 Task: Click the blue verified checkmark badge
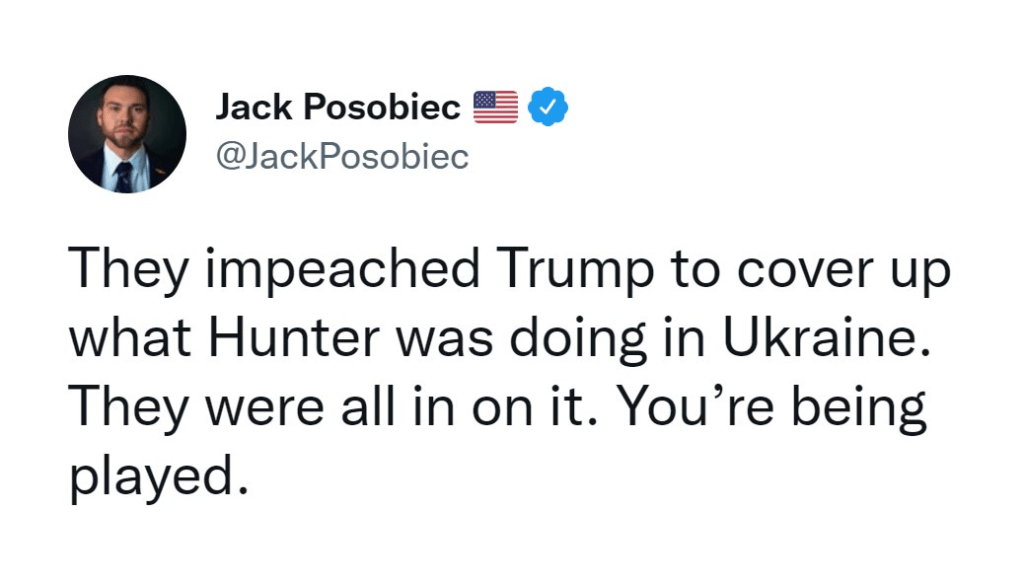tap(548, 107)
